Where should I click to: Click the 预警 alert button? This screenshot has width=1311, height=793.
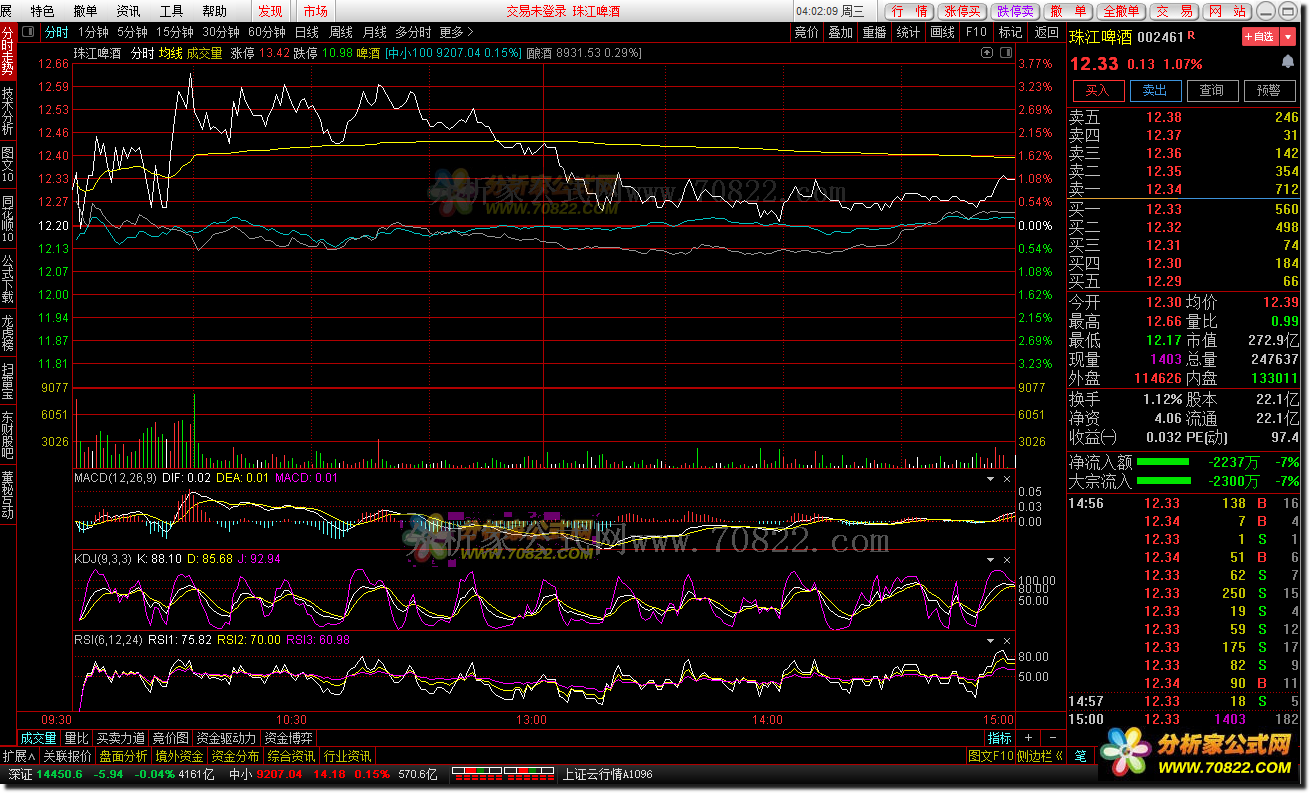pyautogui.click(x=1269, y=90)
